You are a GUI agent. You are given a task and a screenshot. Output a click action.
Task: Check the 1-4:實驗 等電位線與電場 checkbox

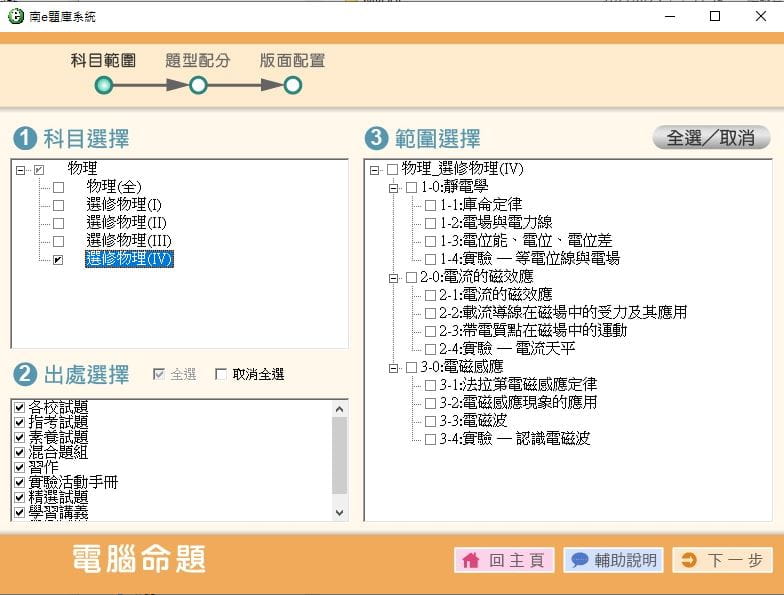(430, 260)
